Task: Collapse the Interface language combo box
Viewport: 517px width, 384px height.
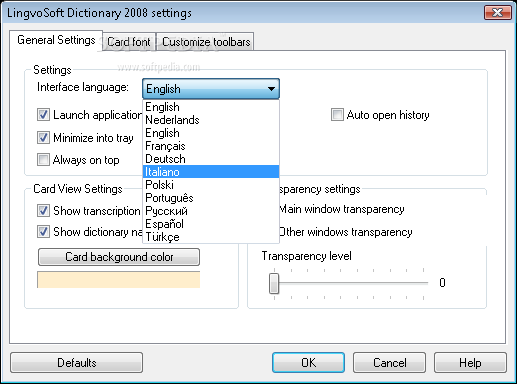Action: click(x=211, y=89)
